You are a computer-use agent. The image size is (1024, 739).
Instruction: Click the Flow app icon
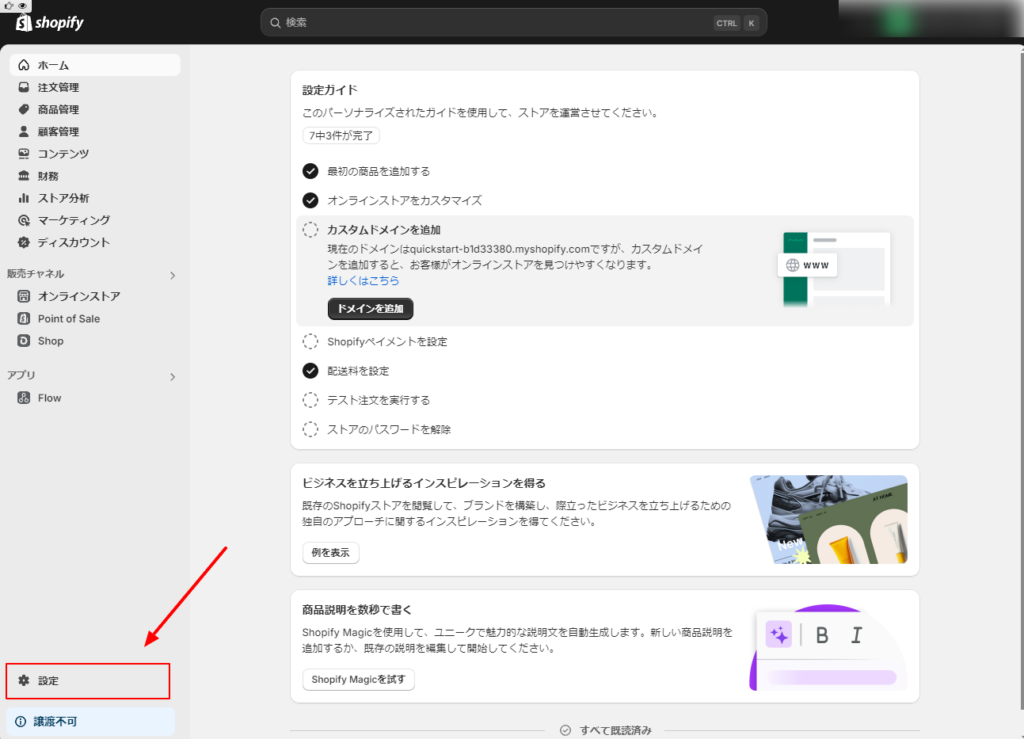(x=24, y=398)
